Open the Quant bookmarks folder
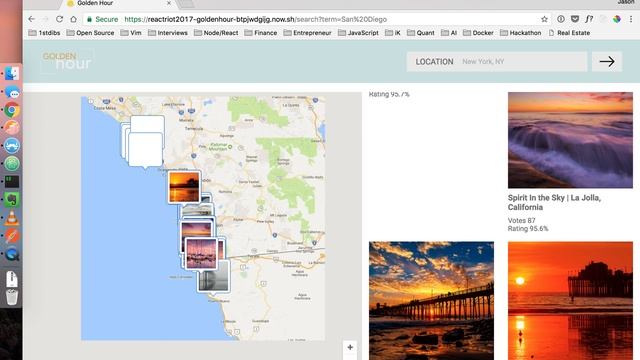Screen dimensions: 640x360 point(421,33)
